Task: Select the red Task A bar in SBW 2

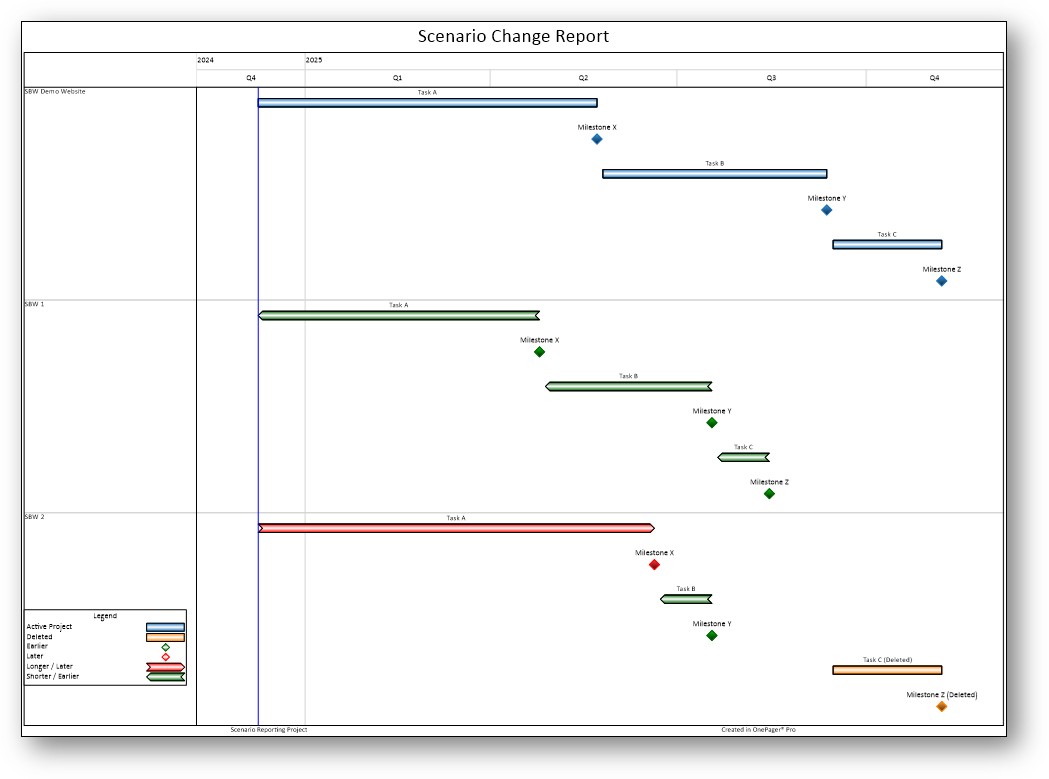Action: point(456,529)
